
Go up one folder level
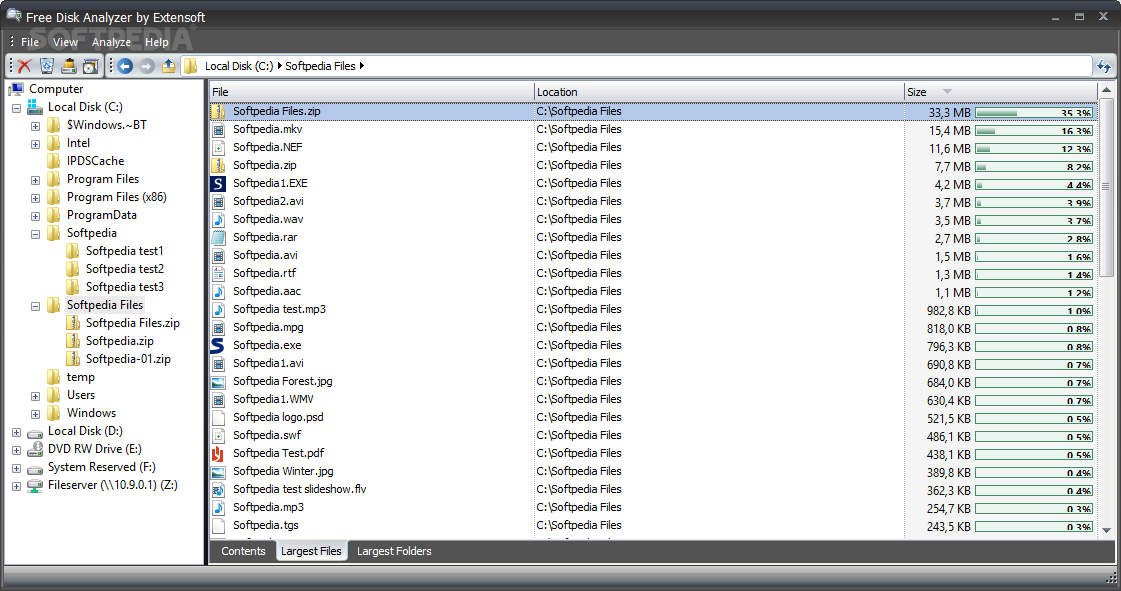(169, 66)
